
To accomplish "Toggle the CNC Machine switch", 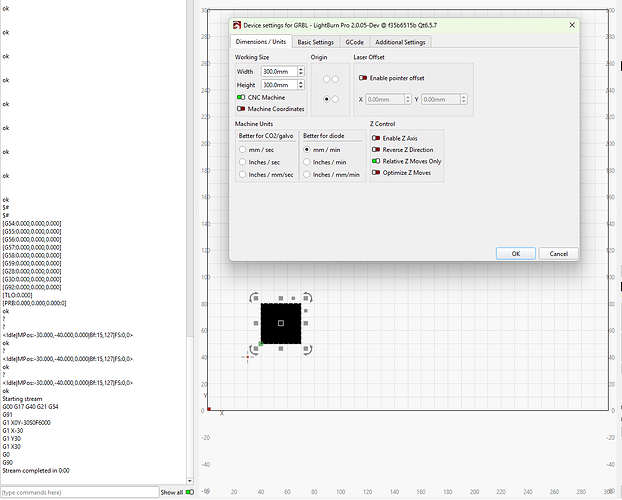I will (x=241, y=97).
